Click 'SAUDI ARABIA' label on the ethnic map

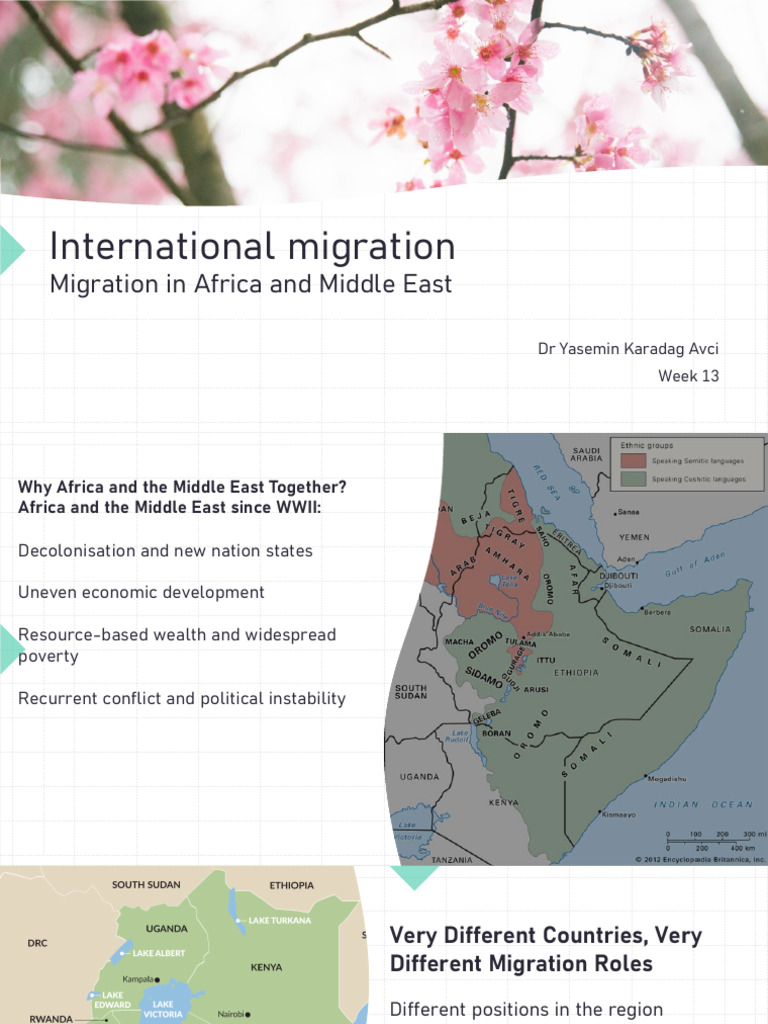[x=586, y=454]
